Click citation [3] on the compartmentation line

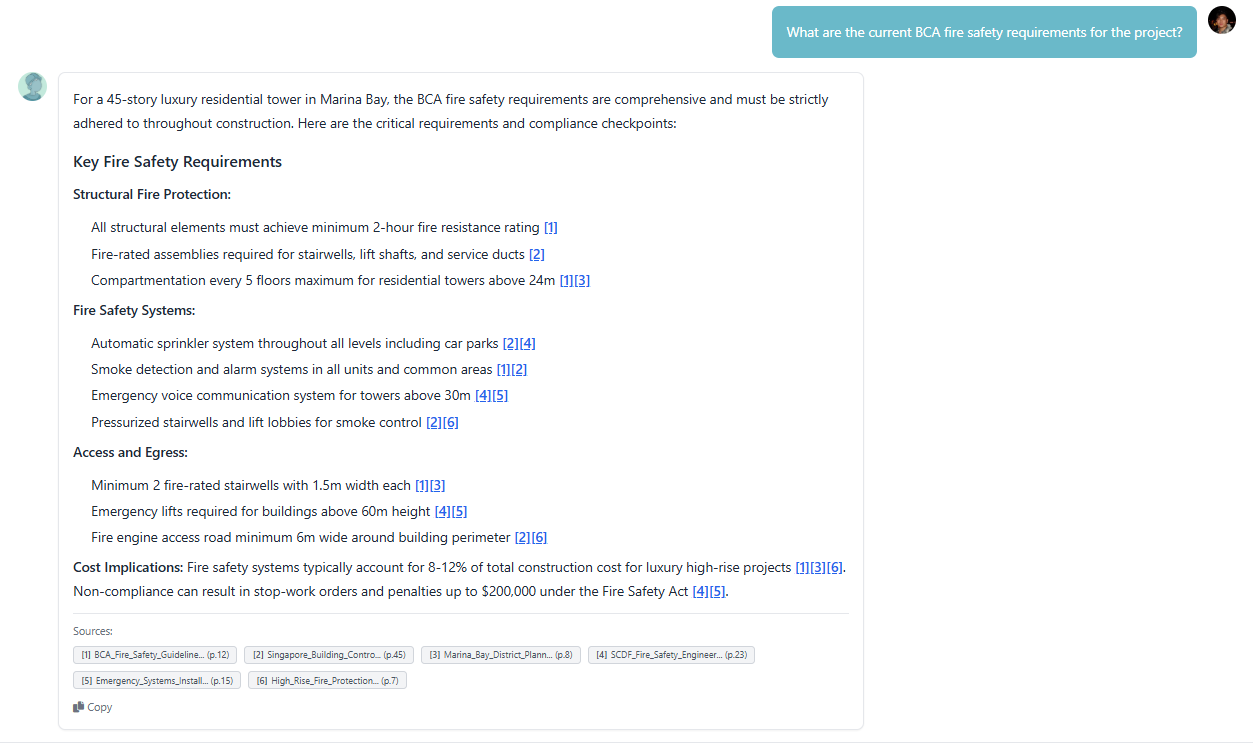[x=582, y=281]
